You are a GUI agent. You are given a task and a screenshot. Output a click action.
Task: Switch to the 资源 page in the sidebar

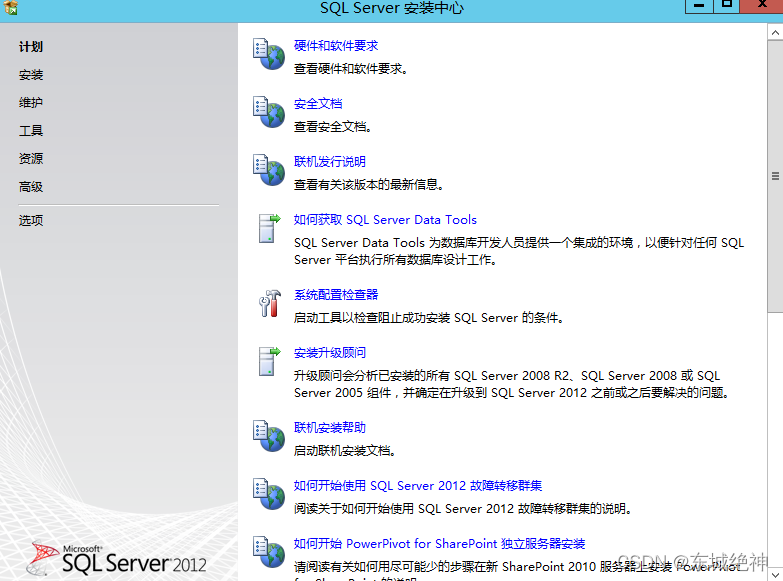[x=31, y=159]
